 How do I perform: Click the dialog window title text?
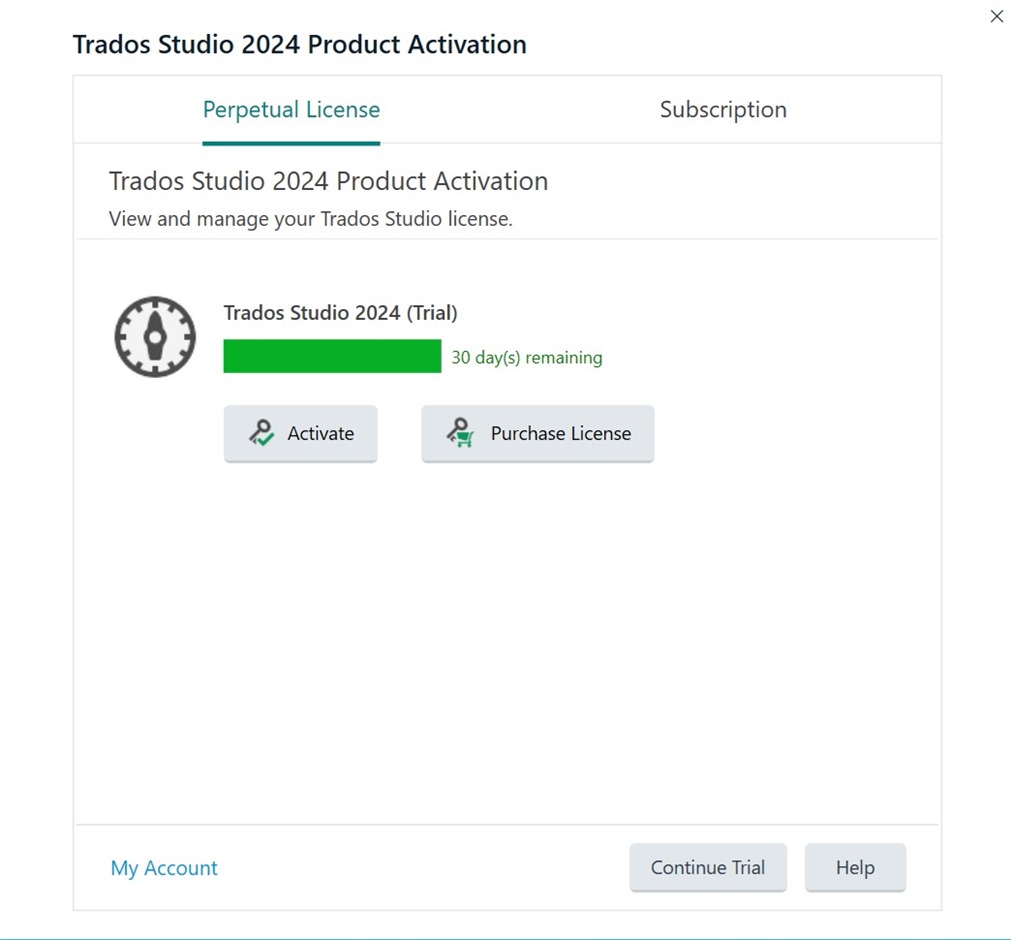(300, 44)
